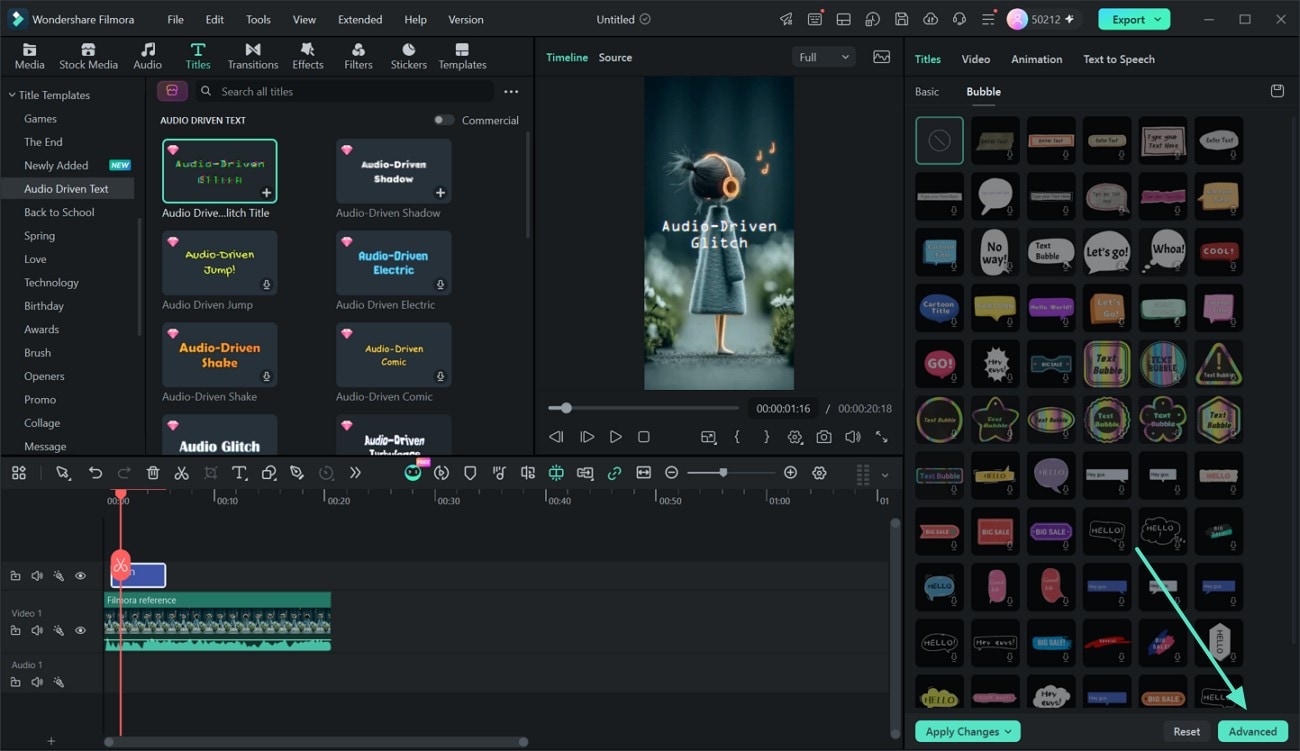This screenshot has width=1300, height=751.
Task: Open the timeline layout options dropdown
Action: (885, 475)
